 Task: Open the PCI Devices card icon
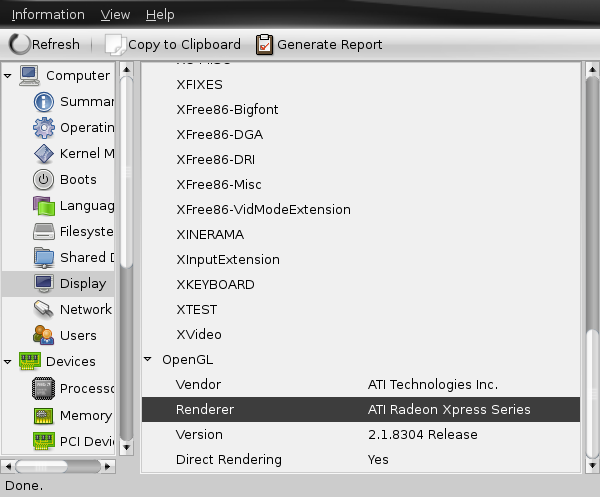click(44, 442)
